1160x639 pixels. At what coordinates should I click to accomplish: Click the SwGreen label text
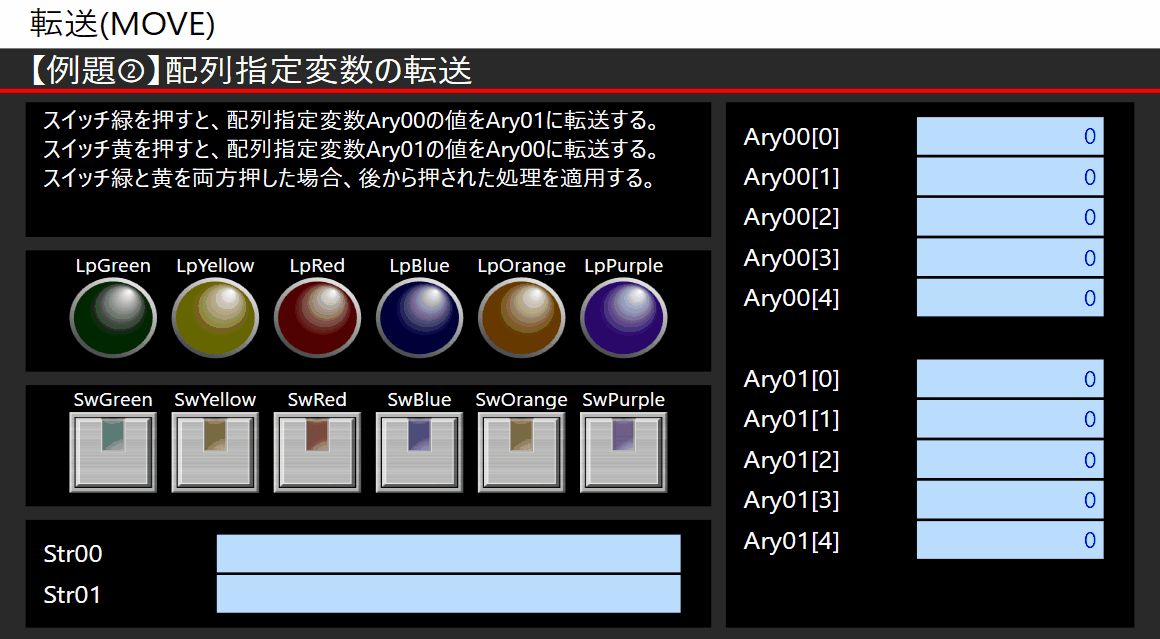point(113,399)
